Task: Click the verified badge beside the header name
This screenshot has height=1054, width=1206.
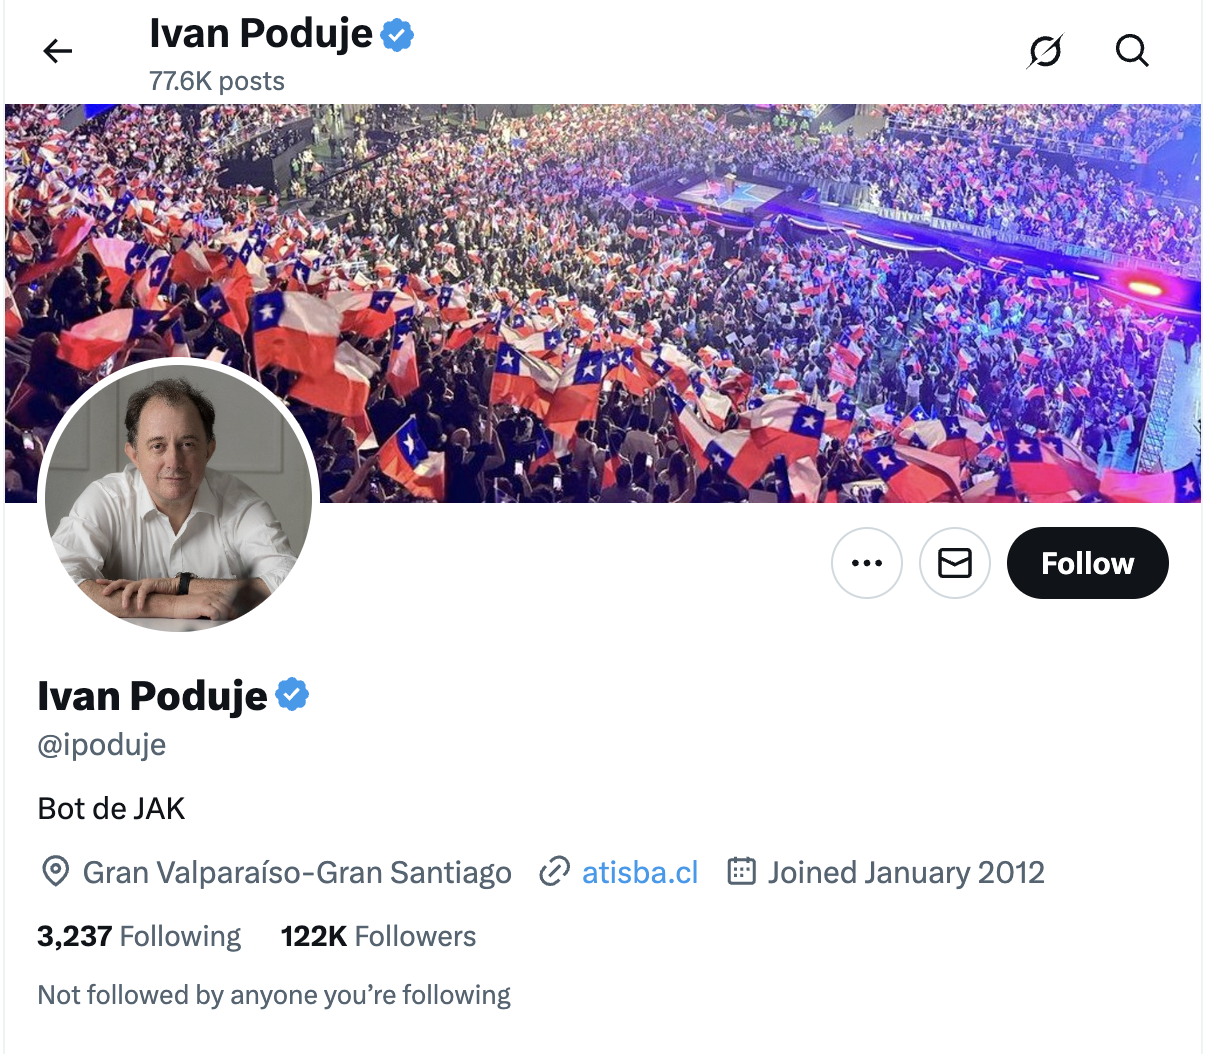Action: [397, 35]
